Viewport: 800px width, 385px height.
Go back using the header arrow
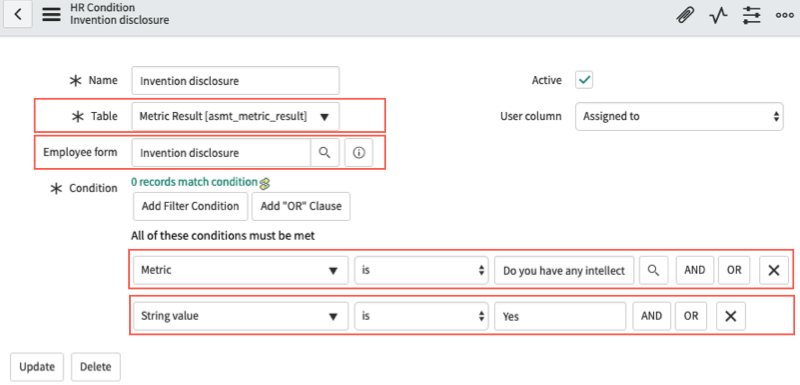pyautogui.click(x=18, y=14)
